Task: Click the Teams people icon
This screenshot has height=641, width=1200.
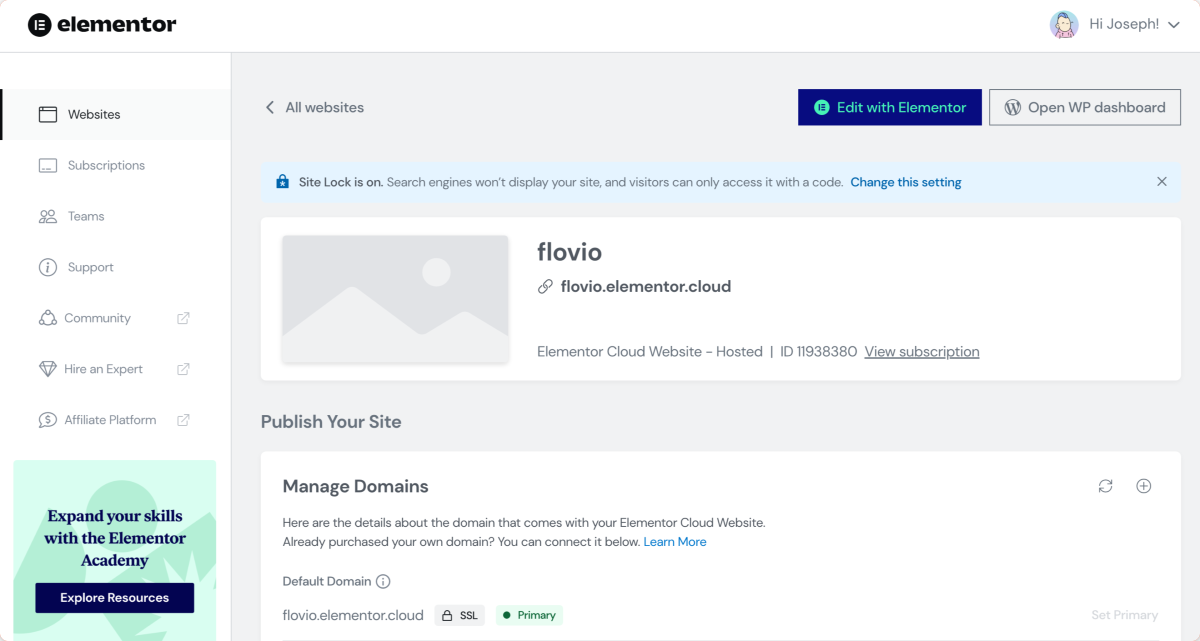Action: pos(48,216)
